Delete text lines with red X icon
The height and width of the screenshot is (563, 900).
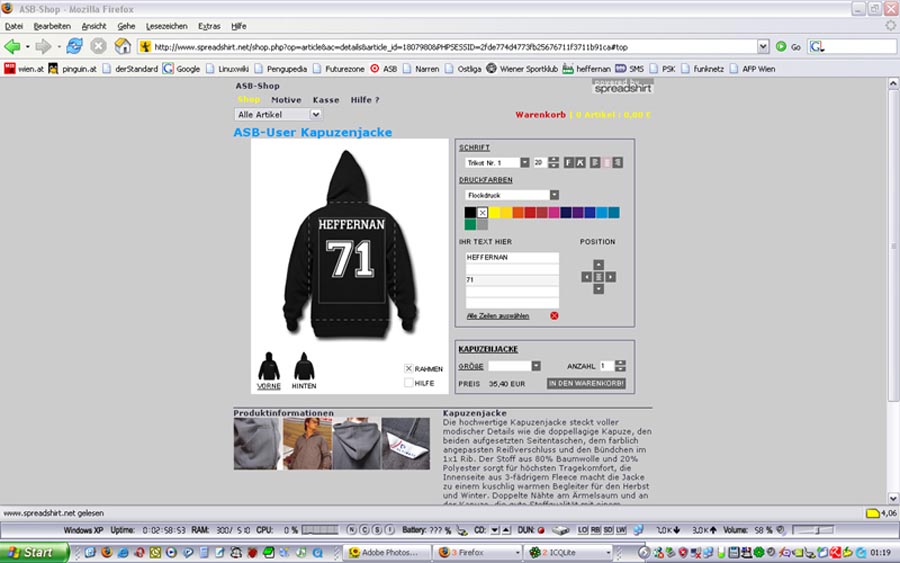pos(554,316)
